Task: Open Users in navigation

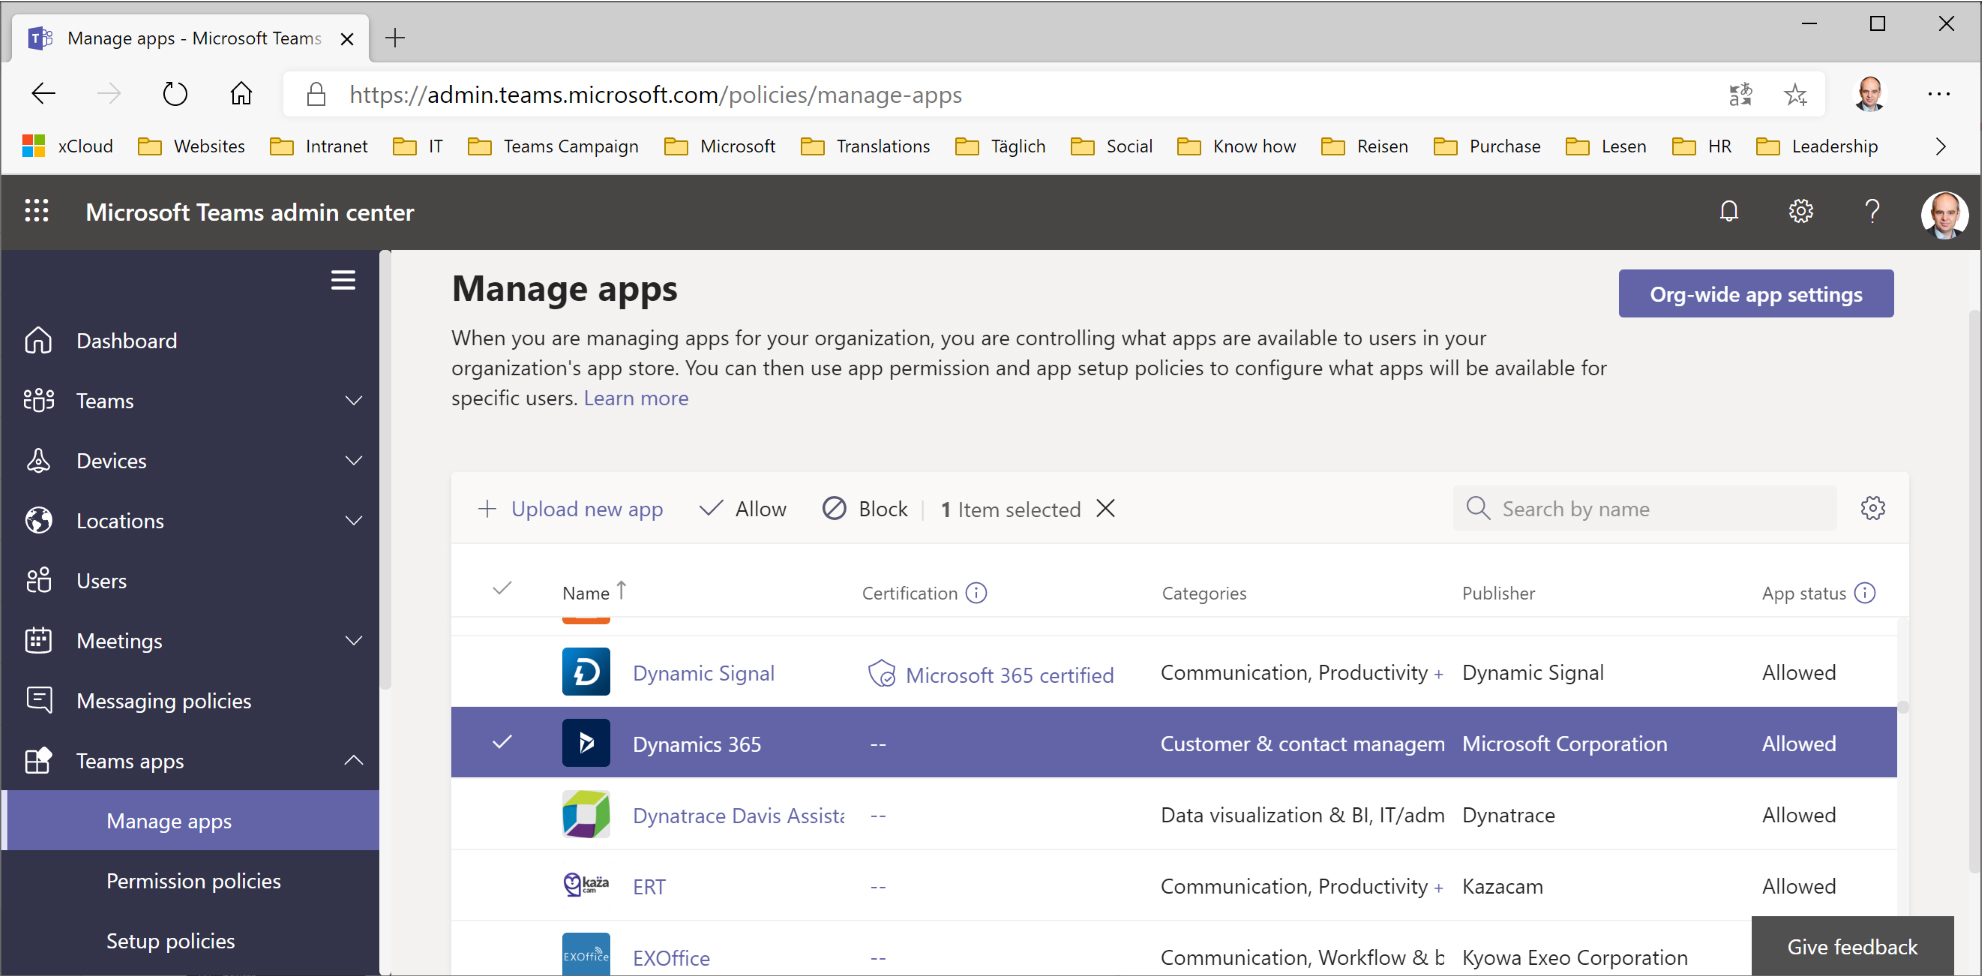Action: coord(190,580)
